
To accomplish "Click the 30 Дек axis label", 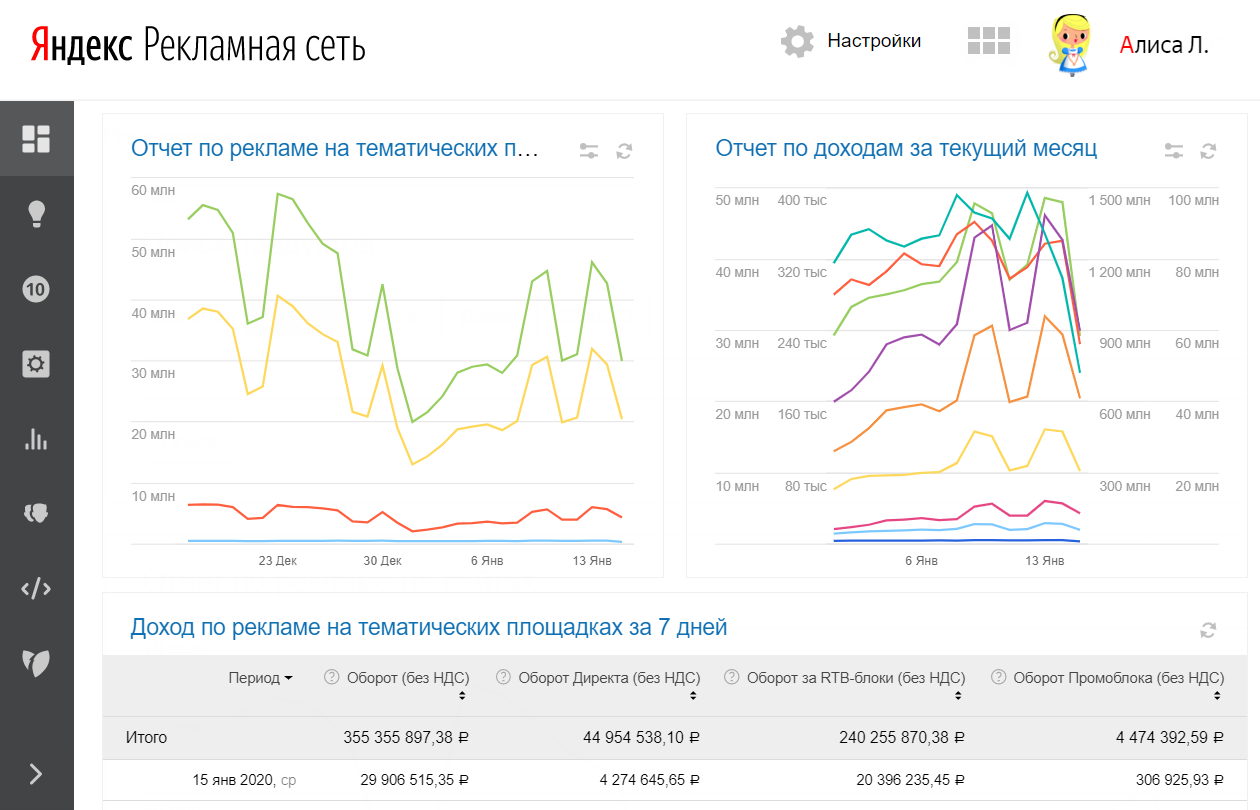I will tap(382, 560).
